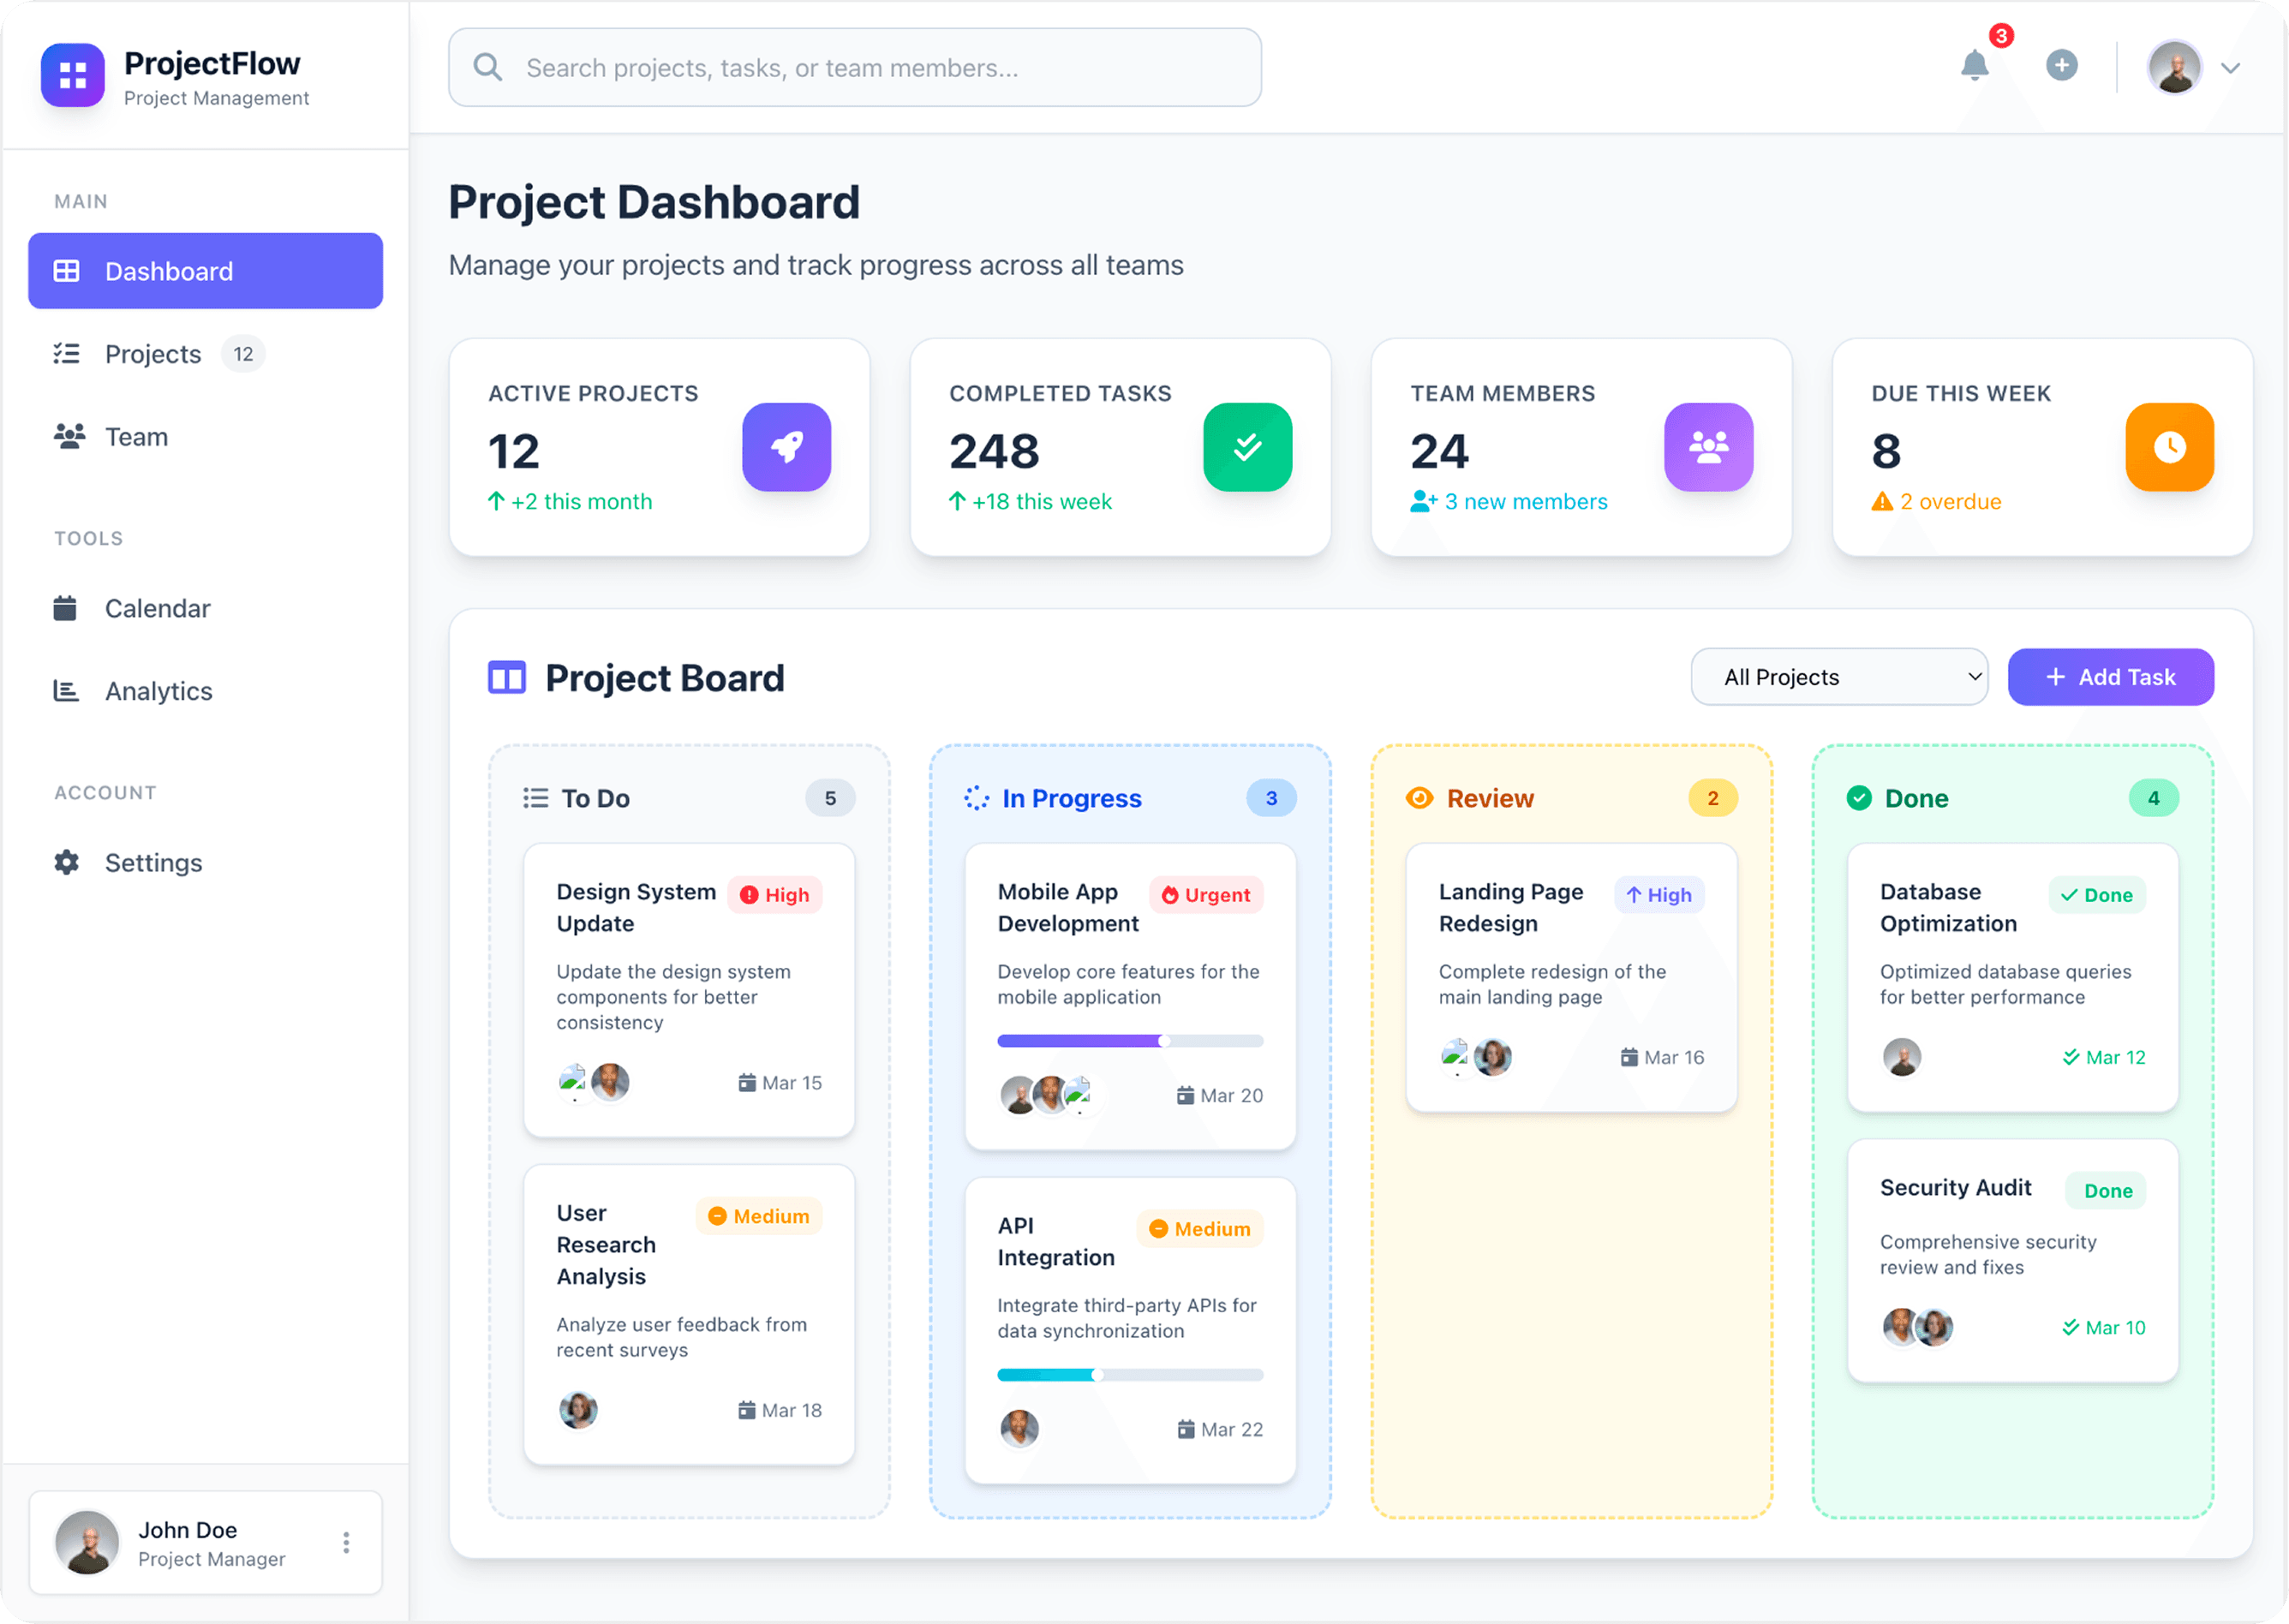Image resolution: width=2289 pixels, height=1624 pixels.
Task: Open the All Projects filter dropdown
Action: [x=1838, y=677]
